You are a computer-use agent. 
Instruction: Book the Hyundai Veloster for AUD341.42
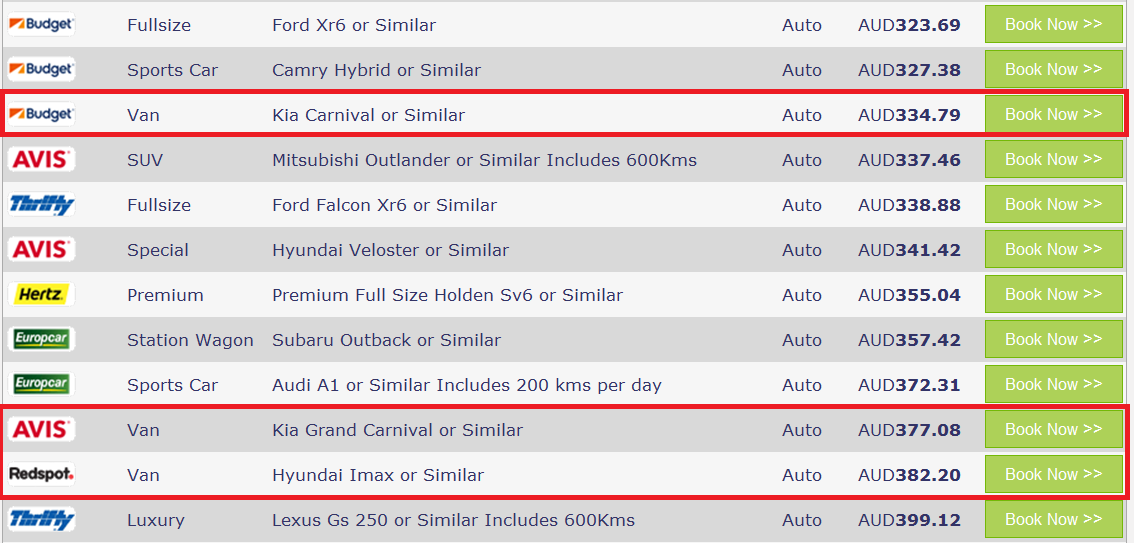pos(1053,250)
